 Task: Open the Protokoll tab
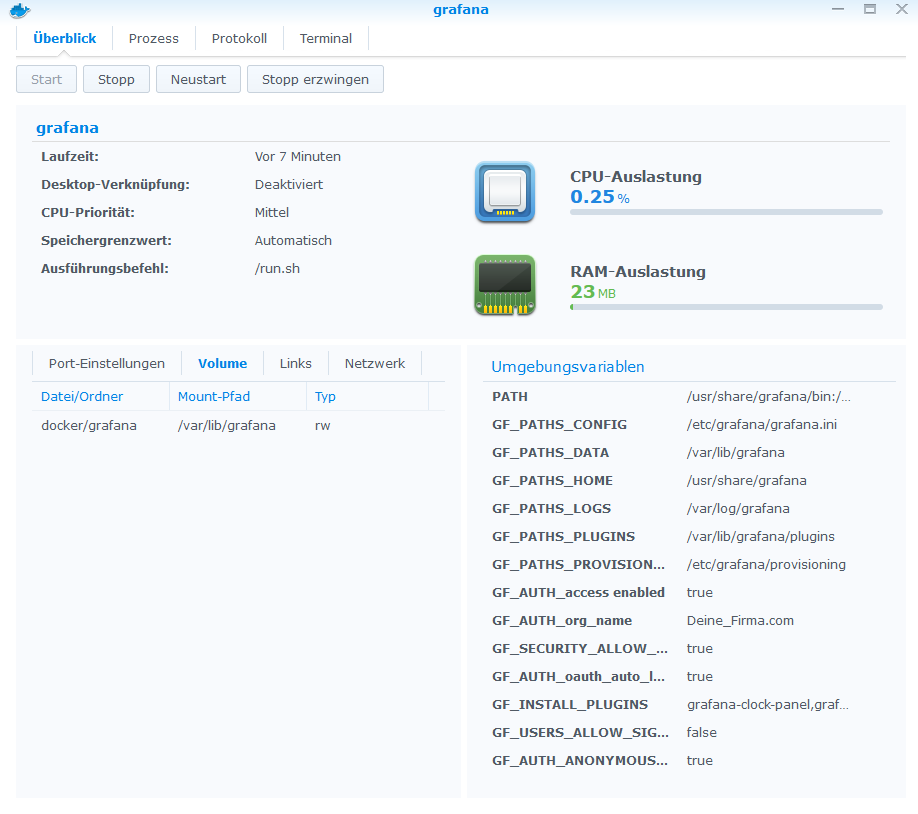(x=239, y=39)
